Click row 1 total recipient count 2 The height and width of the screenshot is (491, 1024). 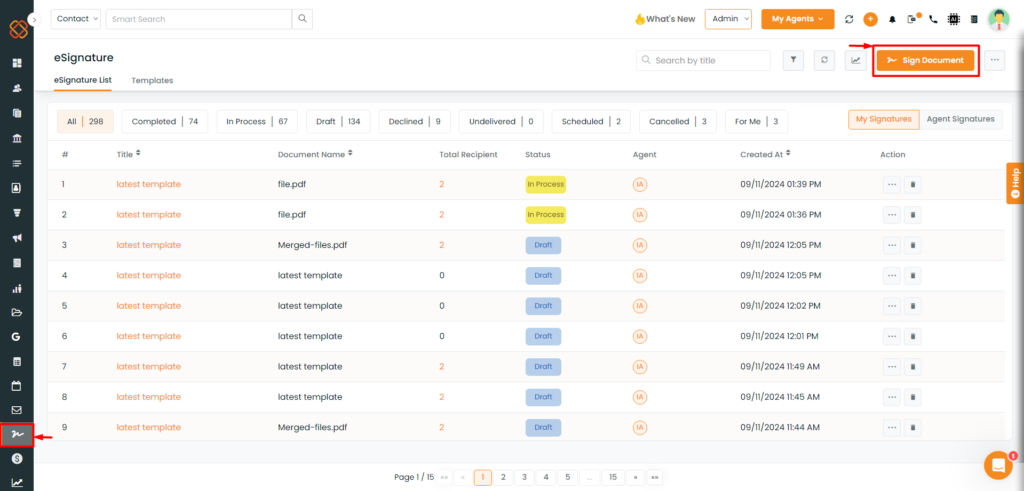441,185
